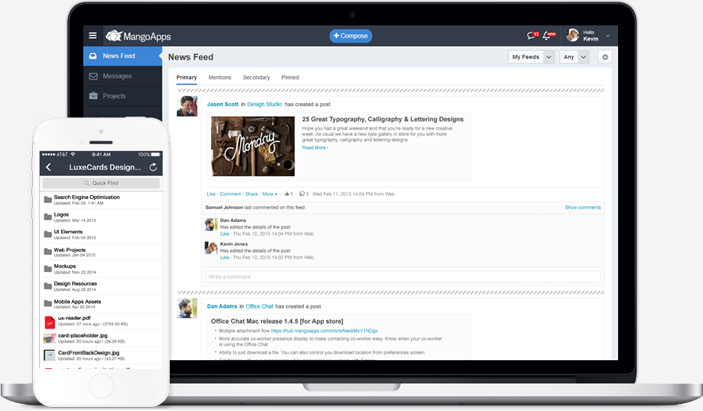This screenshot has height=411, width=703.
Task: Expand the More options on post
Action: [269, 194]
